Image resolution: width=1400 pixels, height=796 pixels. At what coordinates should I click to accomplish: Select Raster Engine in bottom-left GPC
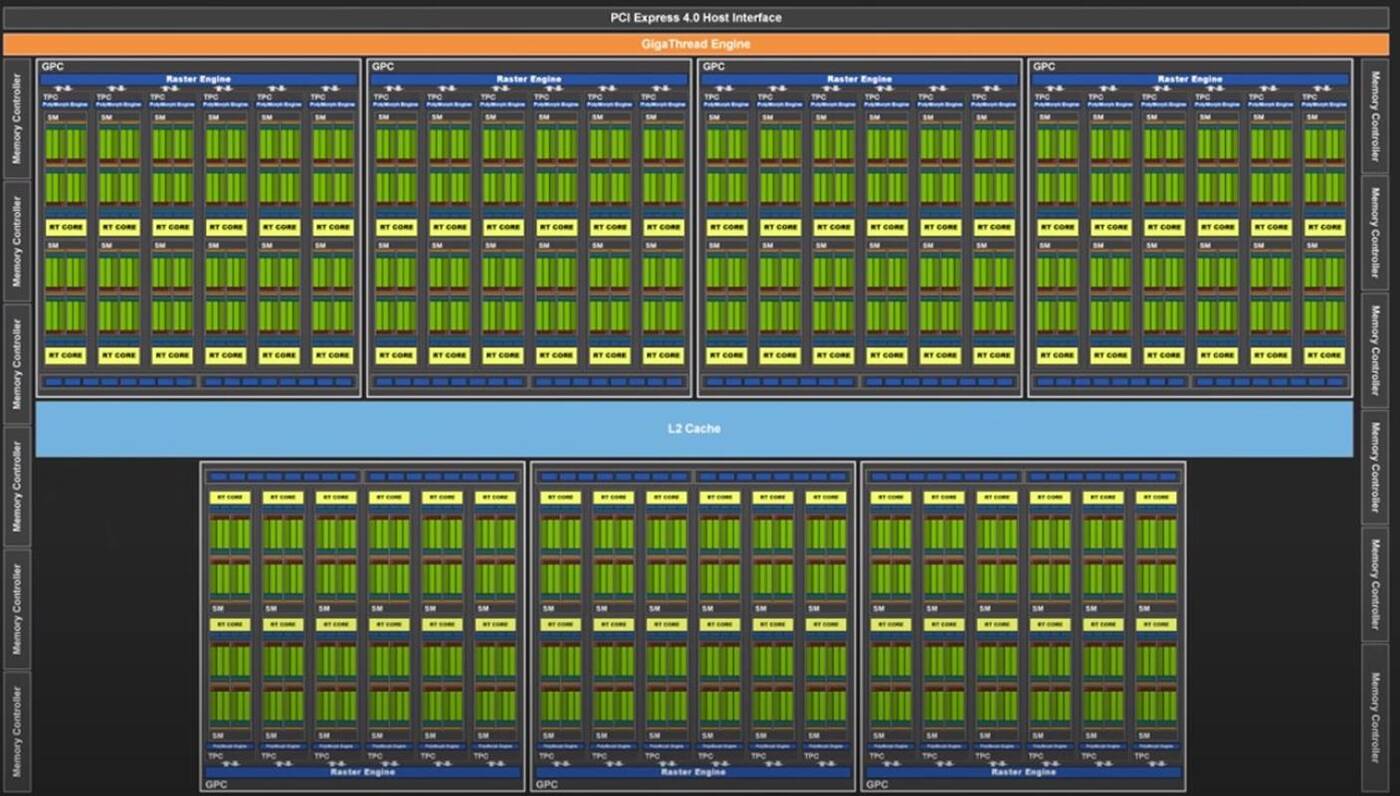point(362,772)
